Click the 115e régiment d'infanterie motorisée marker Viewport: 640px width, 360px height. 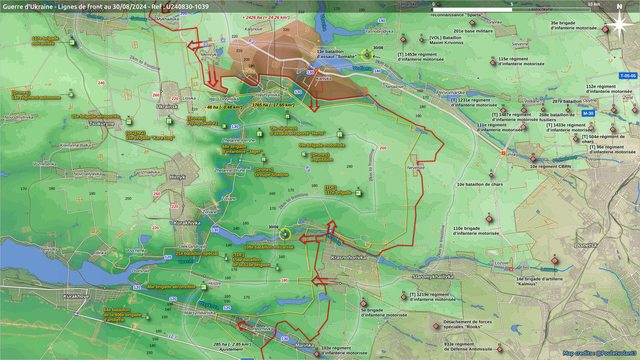(x=493, y=62)
